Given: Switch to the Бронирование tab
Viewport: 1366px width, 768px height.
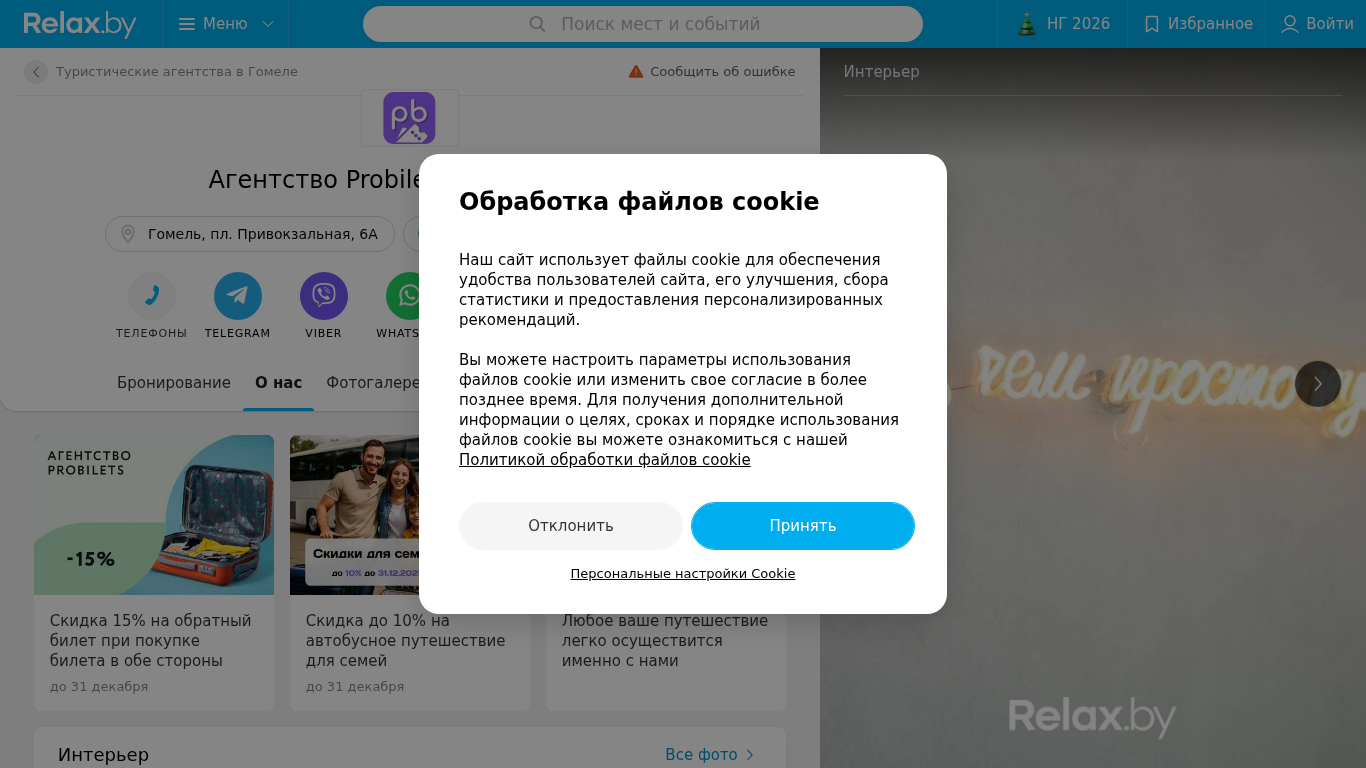Looking at the screenshot, I should [174, 383].
